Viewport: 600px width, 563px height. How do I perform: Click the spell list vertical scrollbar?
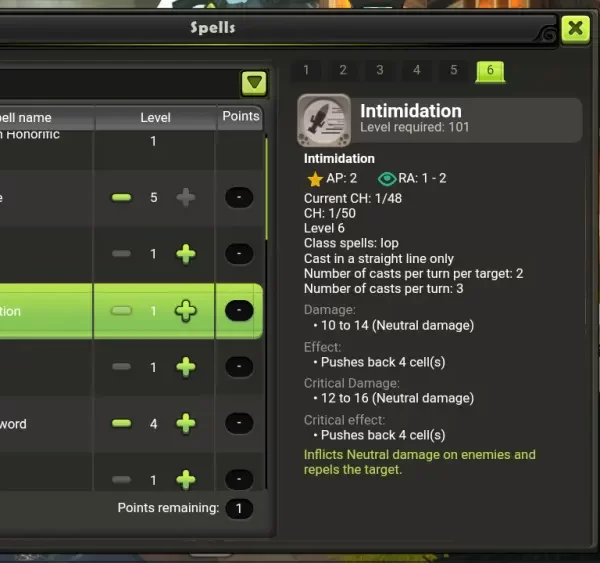[266, 189]
